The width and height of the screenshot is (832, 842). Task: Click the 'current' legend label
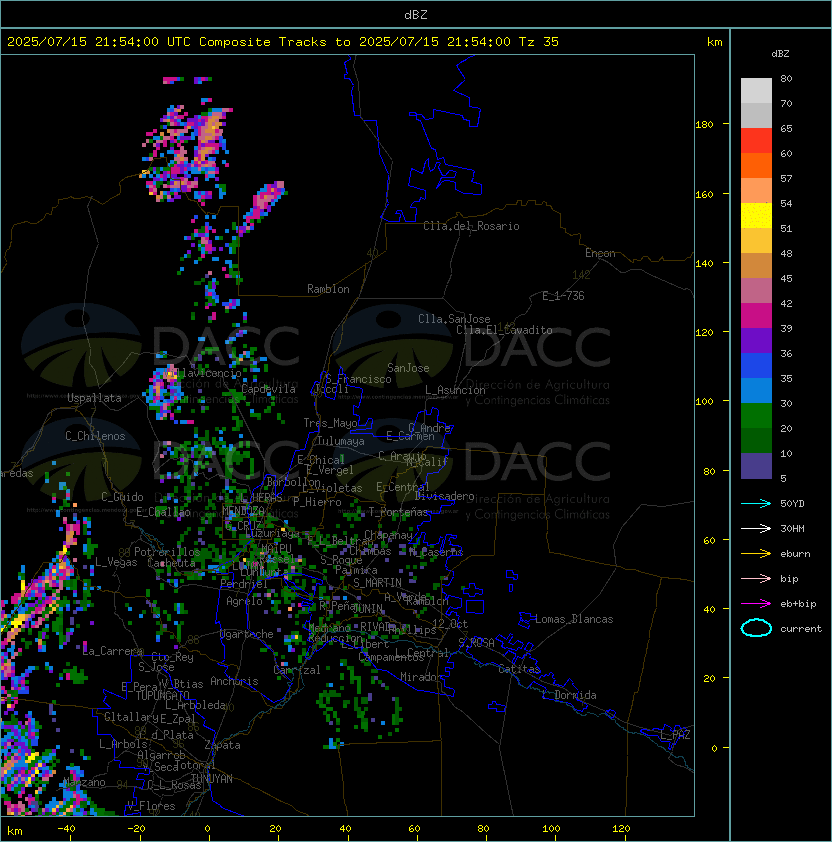pos(801,629)
